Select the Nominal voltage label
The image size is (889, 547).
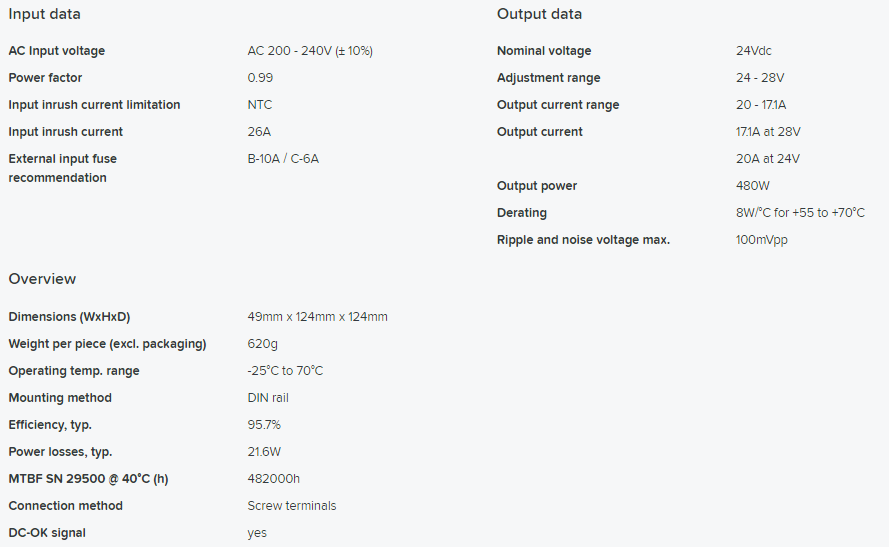pos(544,51)
